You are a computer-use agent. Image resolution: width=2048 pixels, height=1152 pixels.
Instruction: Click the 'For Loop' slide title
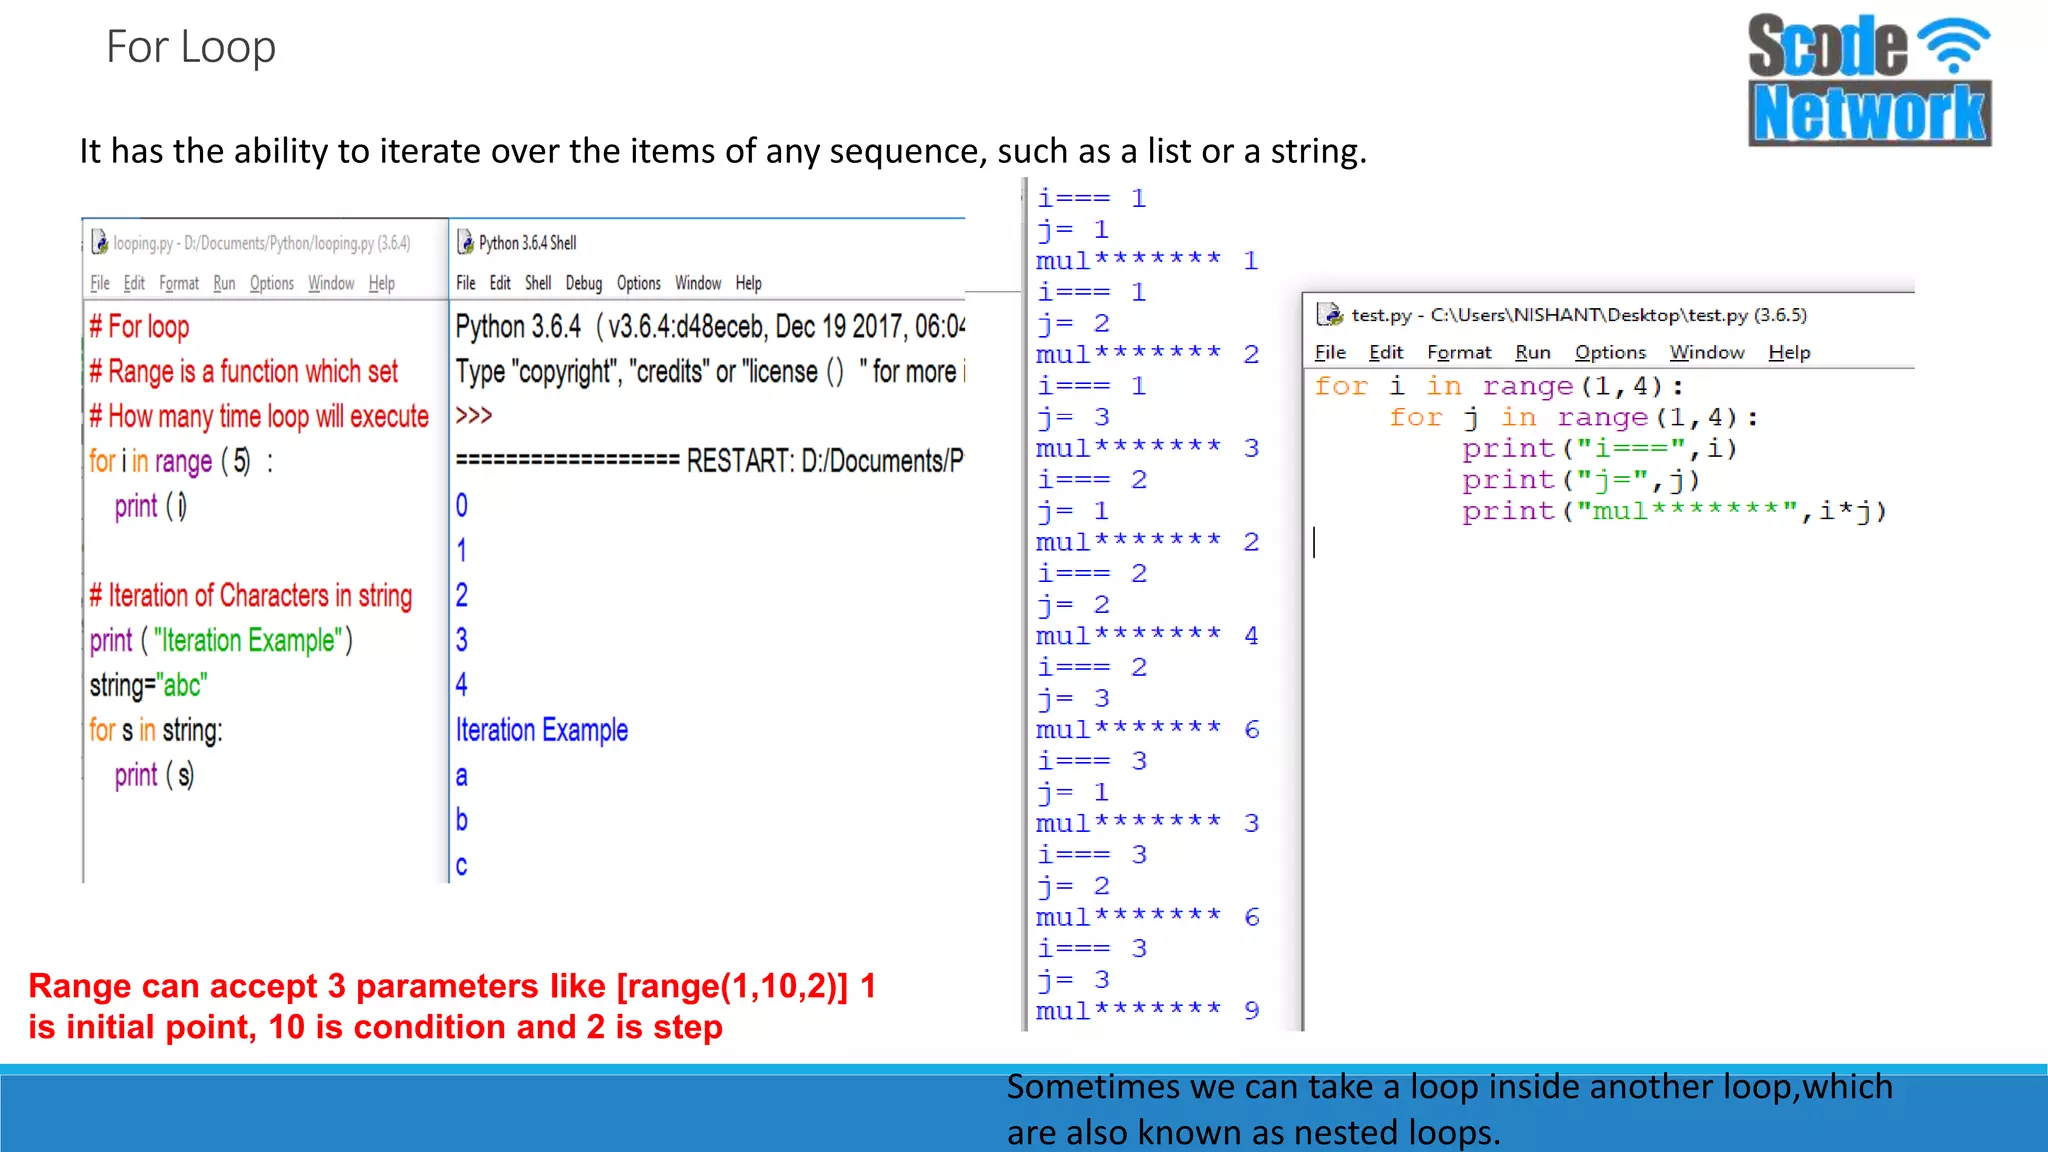point(191,47)
